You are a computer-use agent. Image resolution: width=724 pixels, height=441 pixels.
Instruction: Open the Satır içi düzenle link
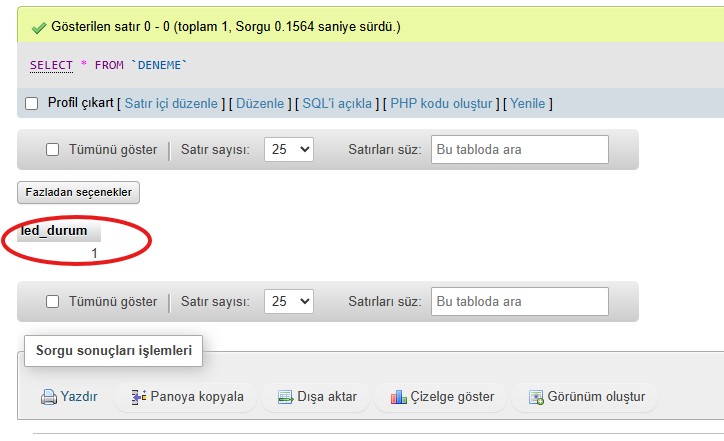tap(171, 103)
